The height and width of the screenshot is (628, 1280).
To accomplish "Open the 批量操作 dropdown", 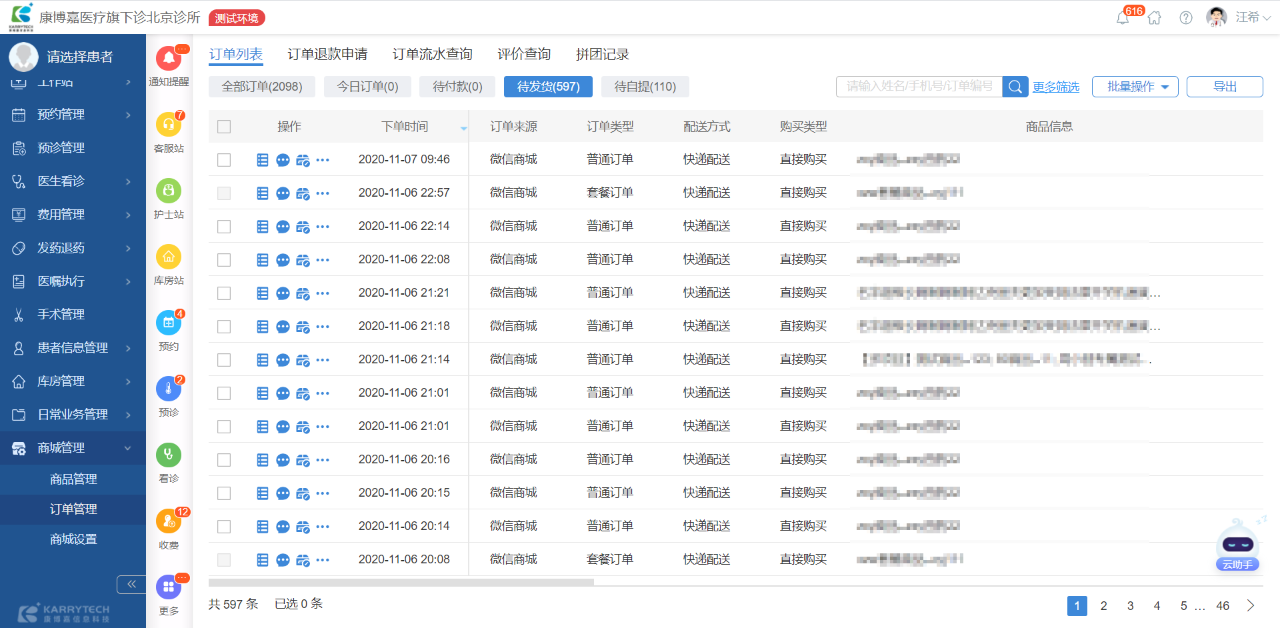I will coord(1135,87).
